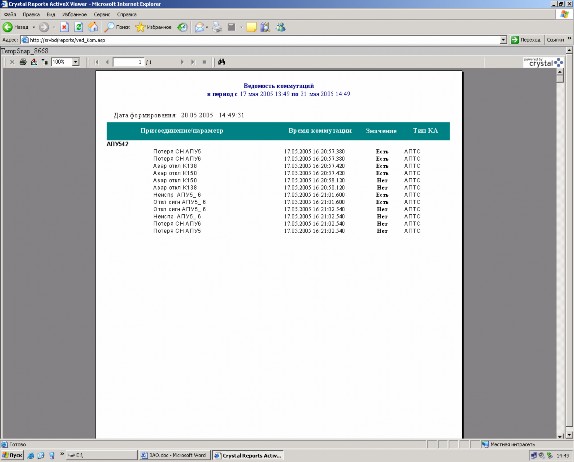Click the Crystal viewer print report icon
Screen dimensions: 574x462
(x=23, y=62)
